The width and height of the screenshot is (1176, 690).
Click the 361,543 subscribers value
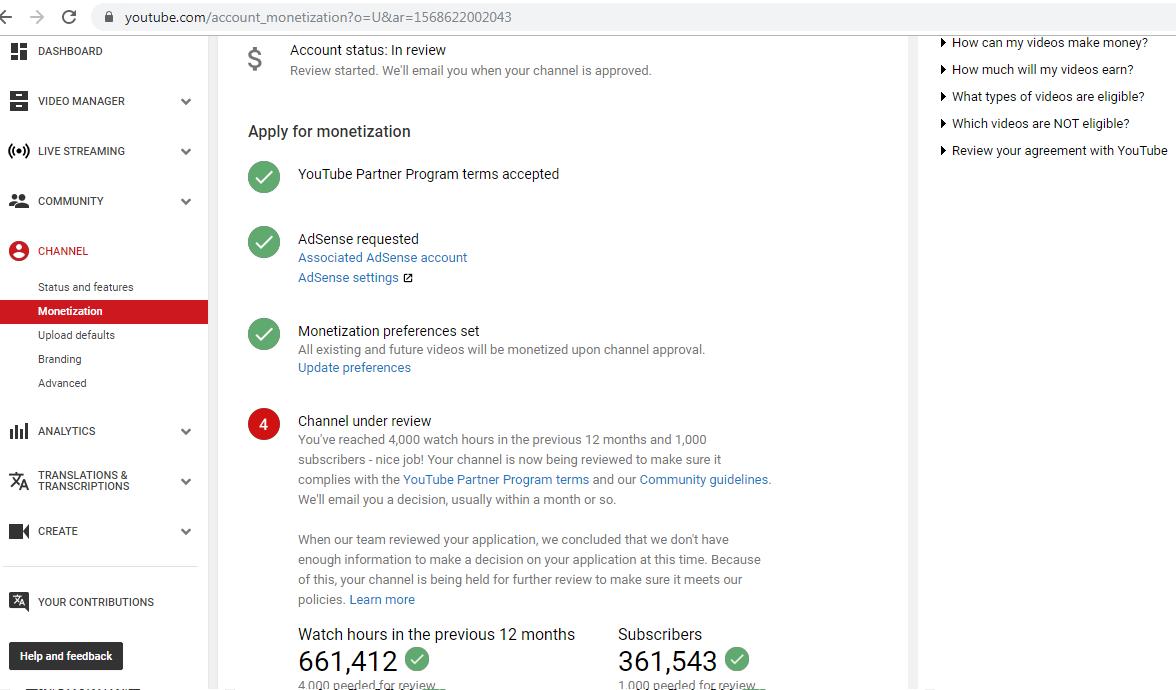(667, 661)
